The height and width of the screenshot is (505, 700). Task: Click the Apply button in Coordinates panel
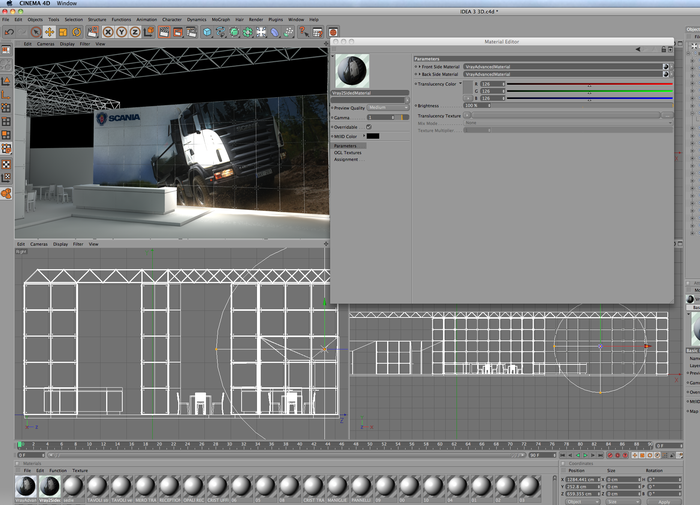[x=664, y=502]
